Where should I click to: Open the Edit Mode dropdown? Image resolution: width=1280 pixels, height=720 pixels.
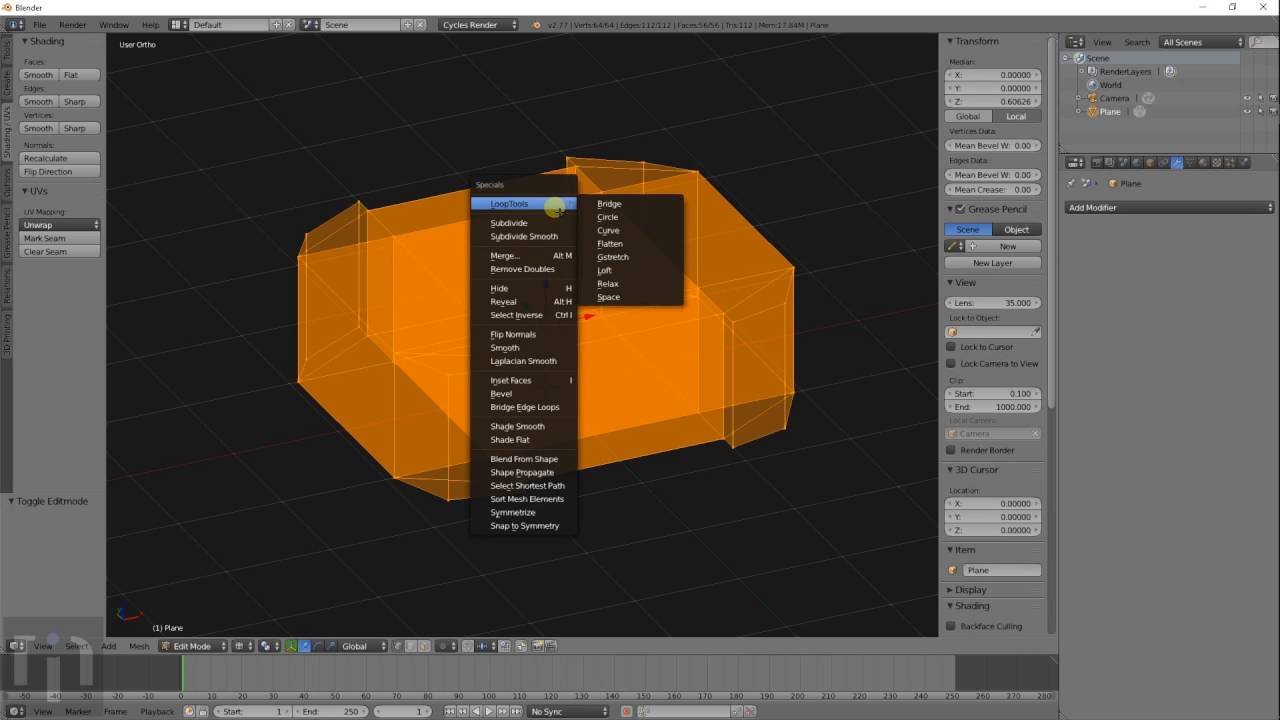point(194,646)
